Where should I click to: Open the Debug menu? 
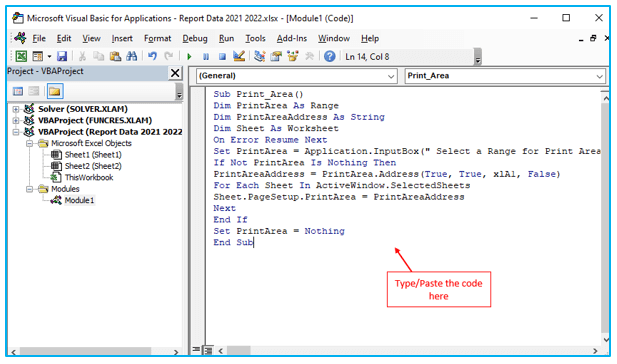(x=195, y=39)
